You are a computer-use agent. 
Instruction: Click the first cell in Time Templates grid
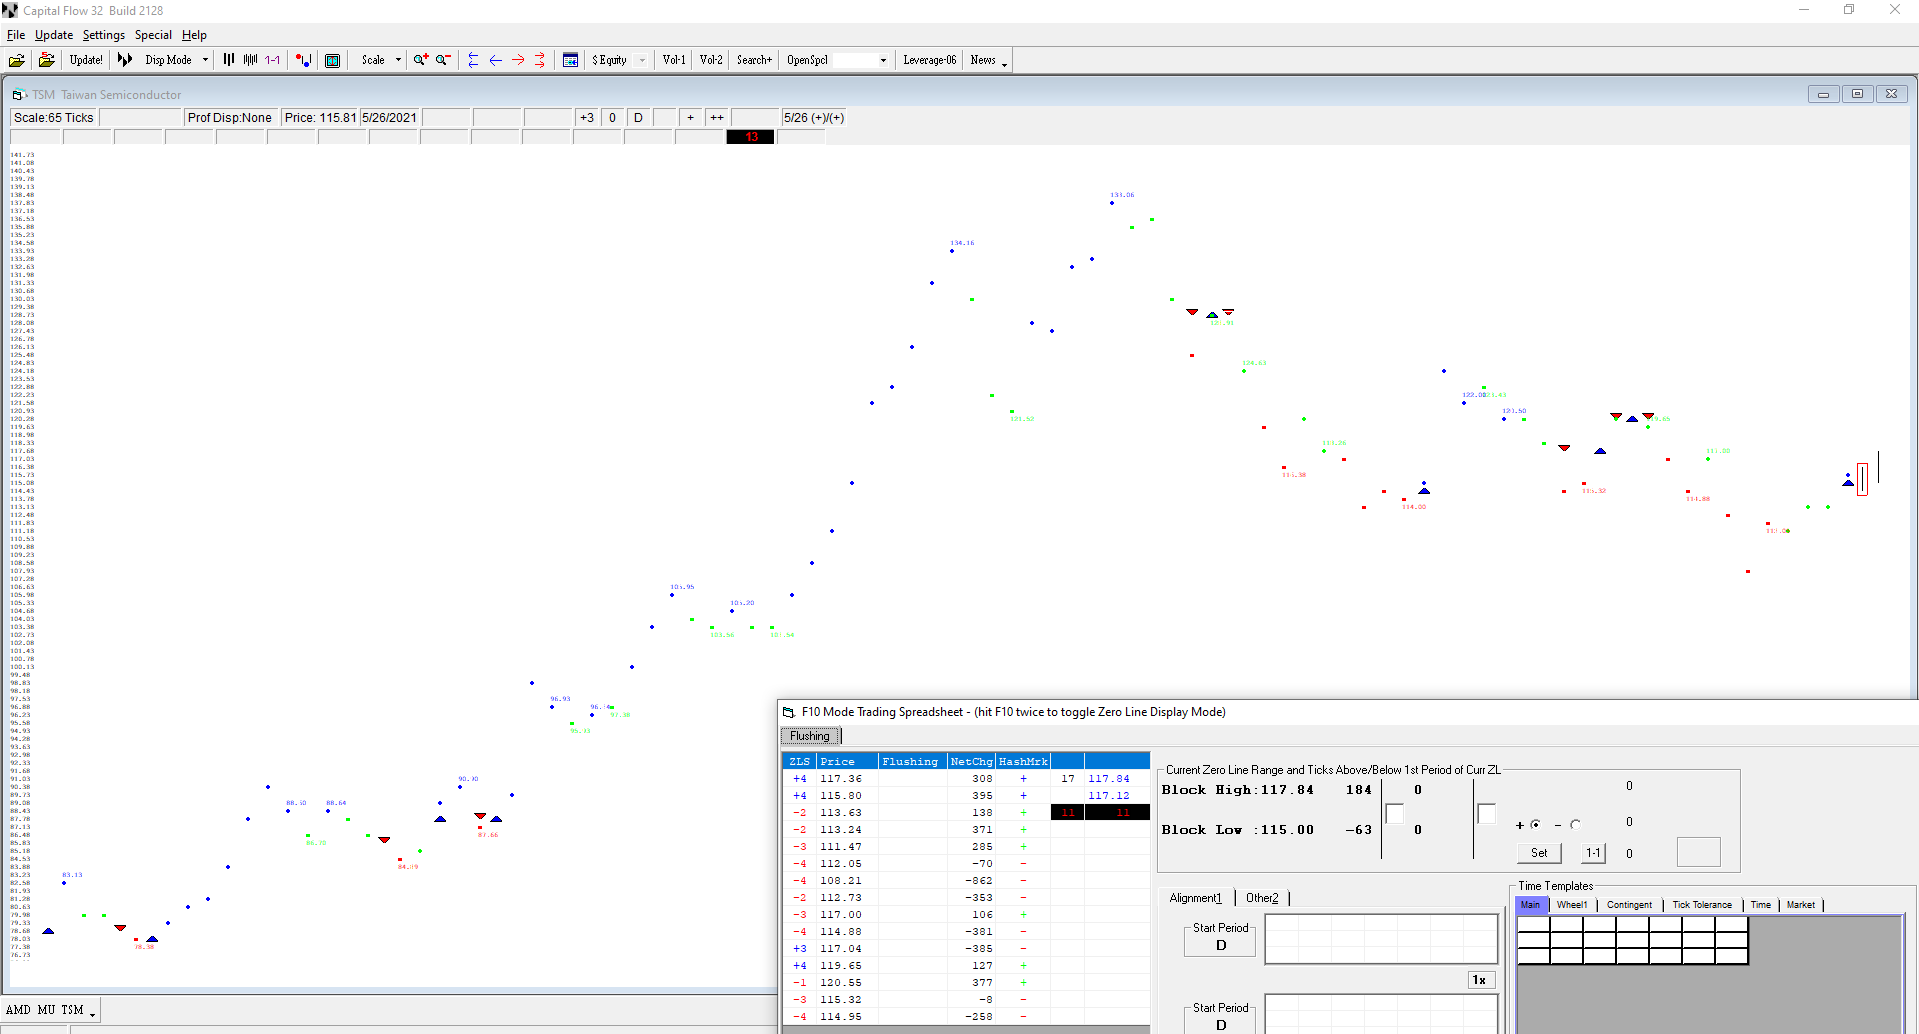pos(1533,925)
